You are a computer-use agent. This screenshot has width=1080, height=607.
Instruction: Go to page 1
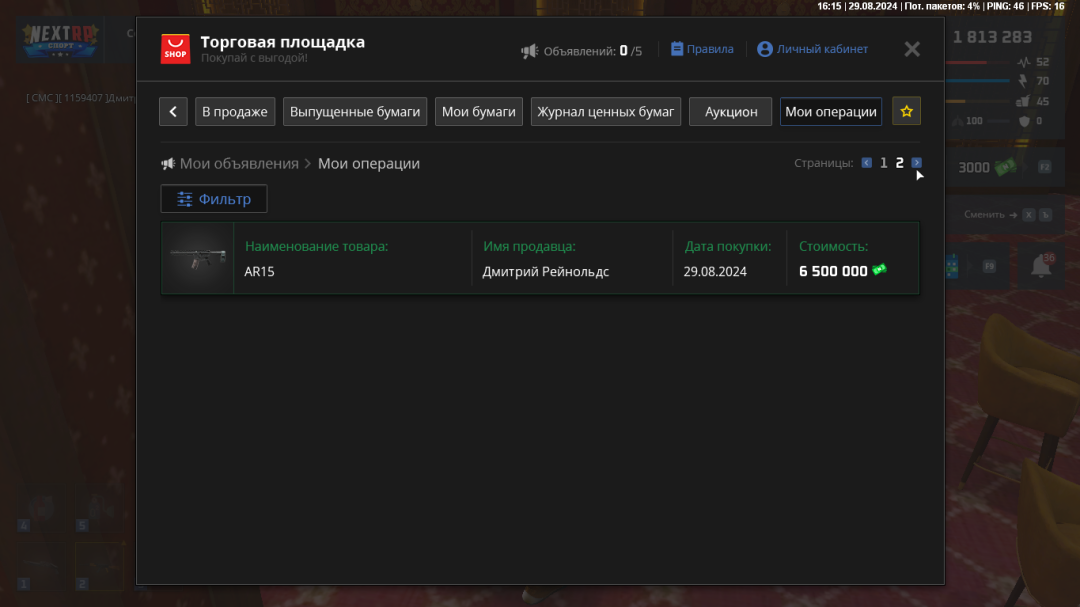pyautogui.click(x=884, y=163)
